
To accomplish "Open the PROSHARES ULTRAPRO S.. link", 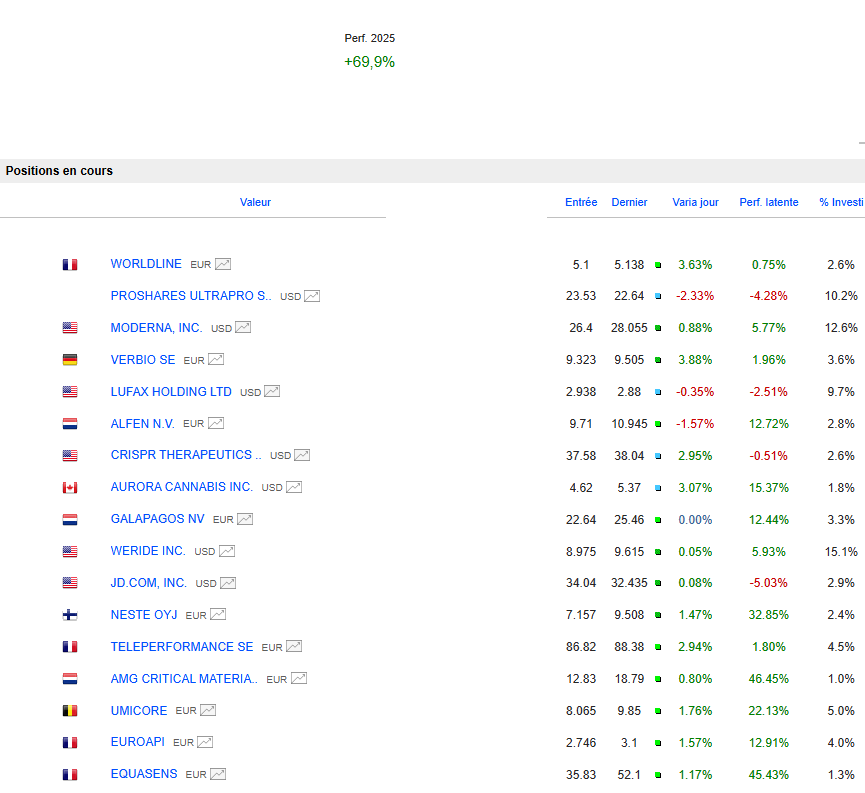I will click(x=191, y=296).
